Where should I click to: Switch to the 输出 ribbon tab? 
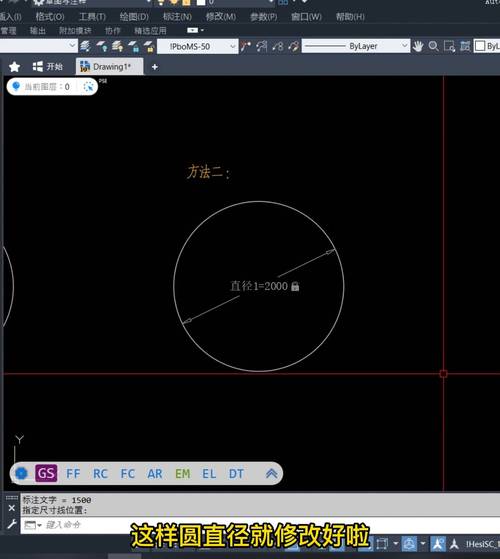(37, 31)
